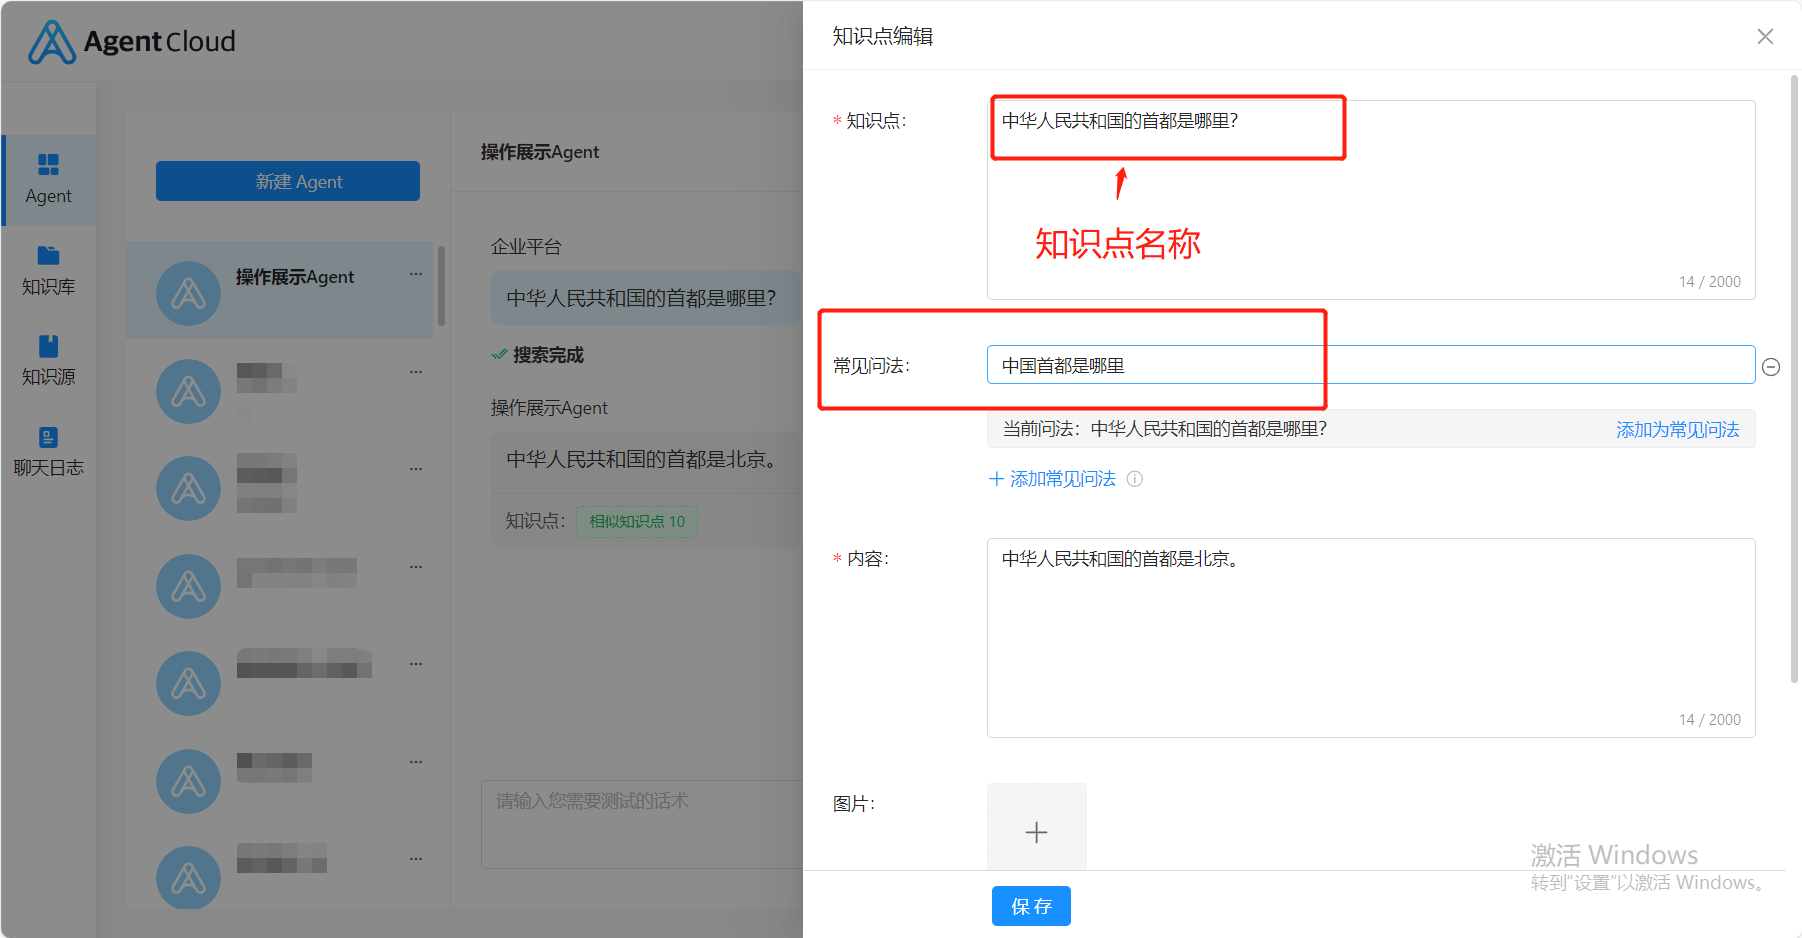The image size is (1802, 938).
Task: Click the fourth agent's avatar icon
Action: pyautogui.click(x=188, y=586)
